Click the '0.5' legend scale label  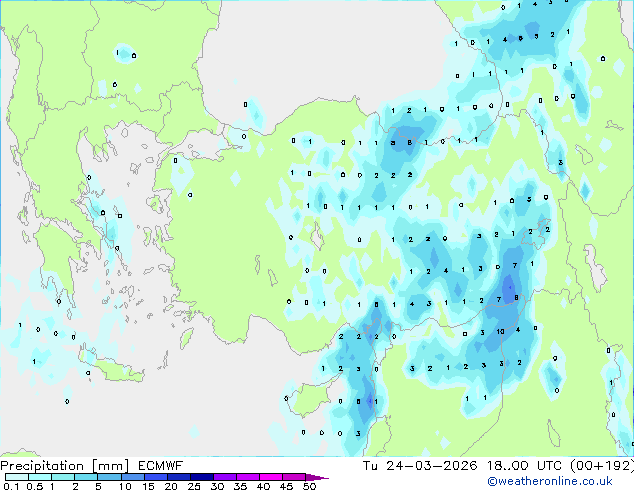tap(35, 486)
